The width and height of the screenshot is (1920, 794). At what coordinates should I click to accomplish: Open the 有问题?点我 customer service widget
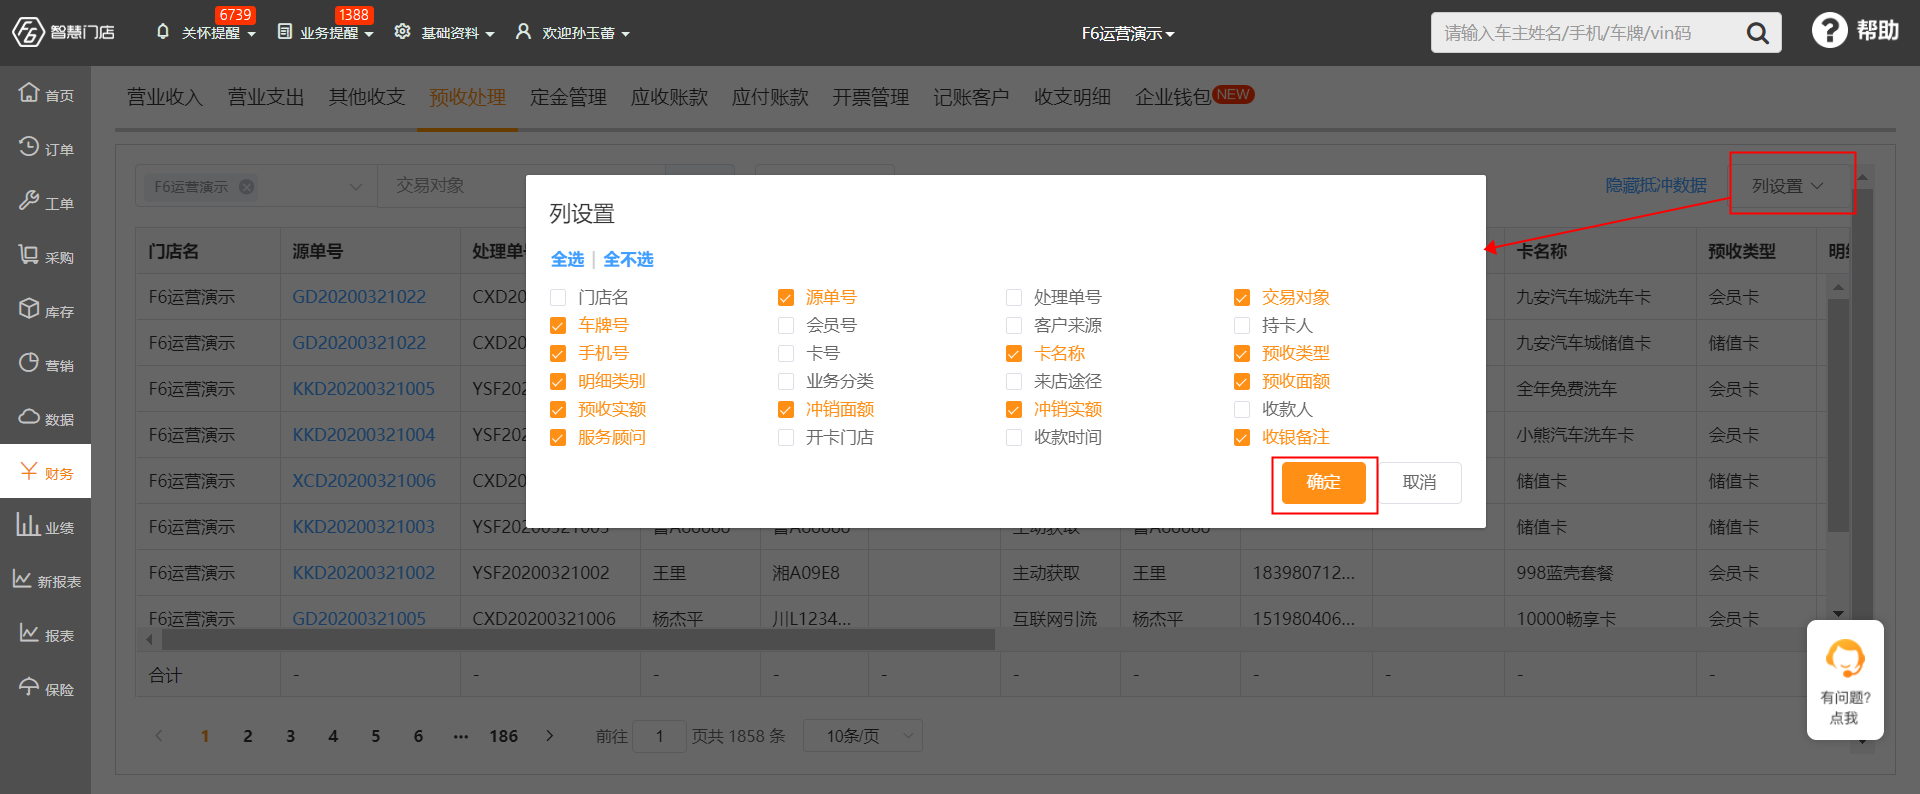[1845, 680]
